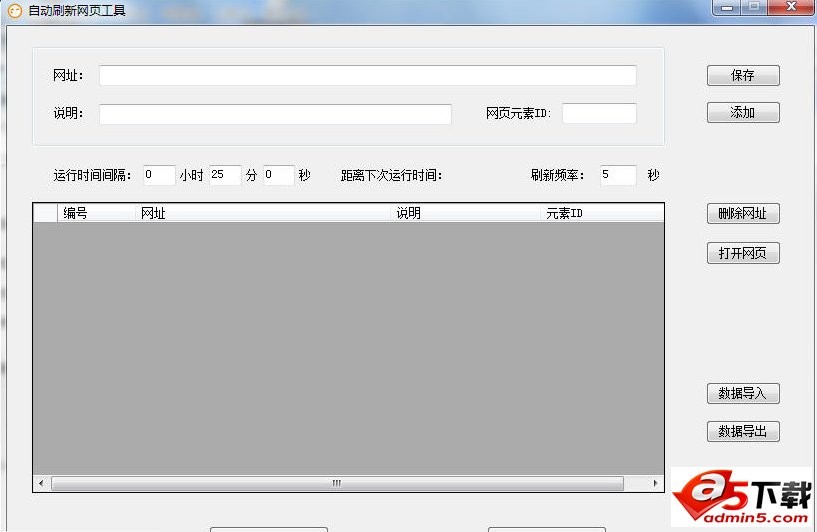This screenshot has width=817, height=532.
Task: Click the app icon in title bar
Action: (15, 10)
